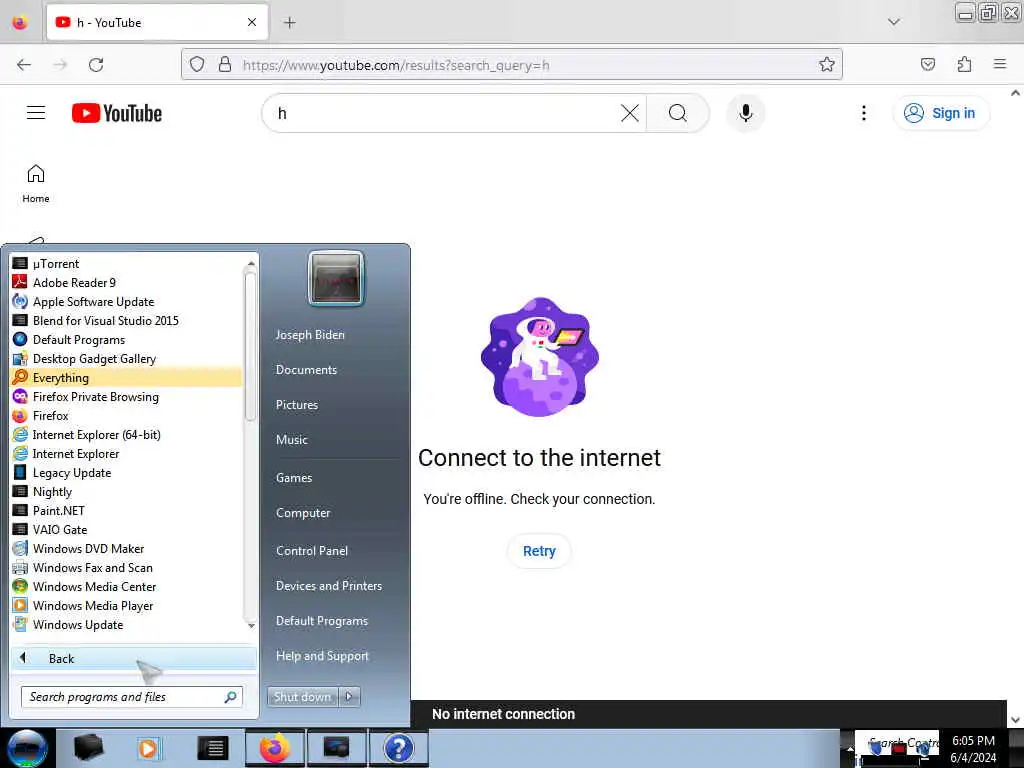
Task: Click the user account picture
Action: pos(336,278)
